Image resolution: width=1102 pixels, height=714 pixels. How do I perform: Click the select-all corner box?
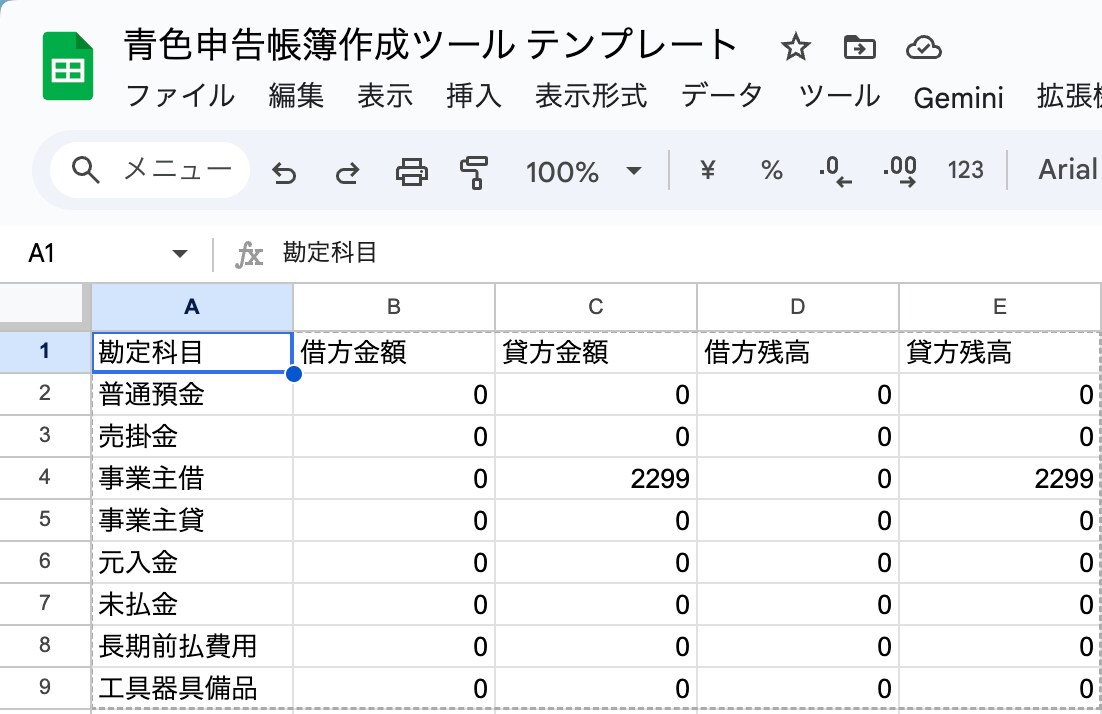42,306
